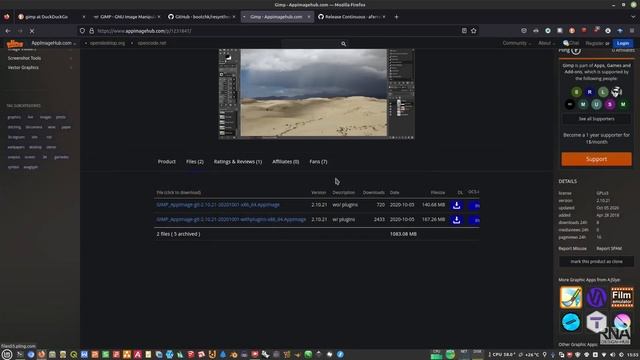Screen dimensions: 640x360
Task: Click the blue Login button
Action: pos(623,43)
